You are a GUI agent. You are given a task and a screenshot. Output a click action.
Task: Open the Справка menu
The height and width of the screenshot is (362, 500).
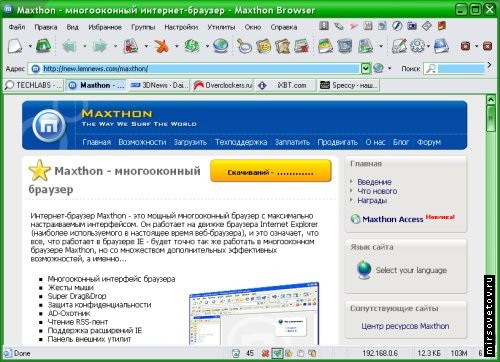284,27
